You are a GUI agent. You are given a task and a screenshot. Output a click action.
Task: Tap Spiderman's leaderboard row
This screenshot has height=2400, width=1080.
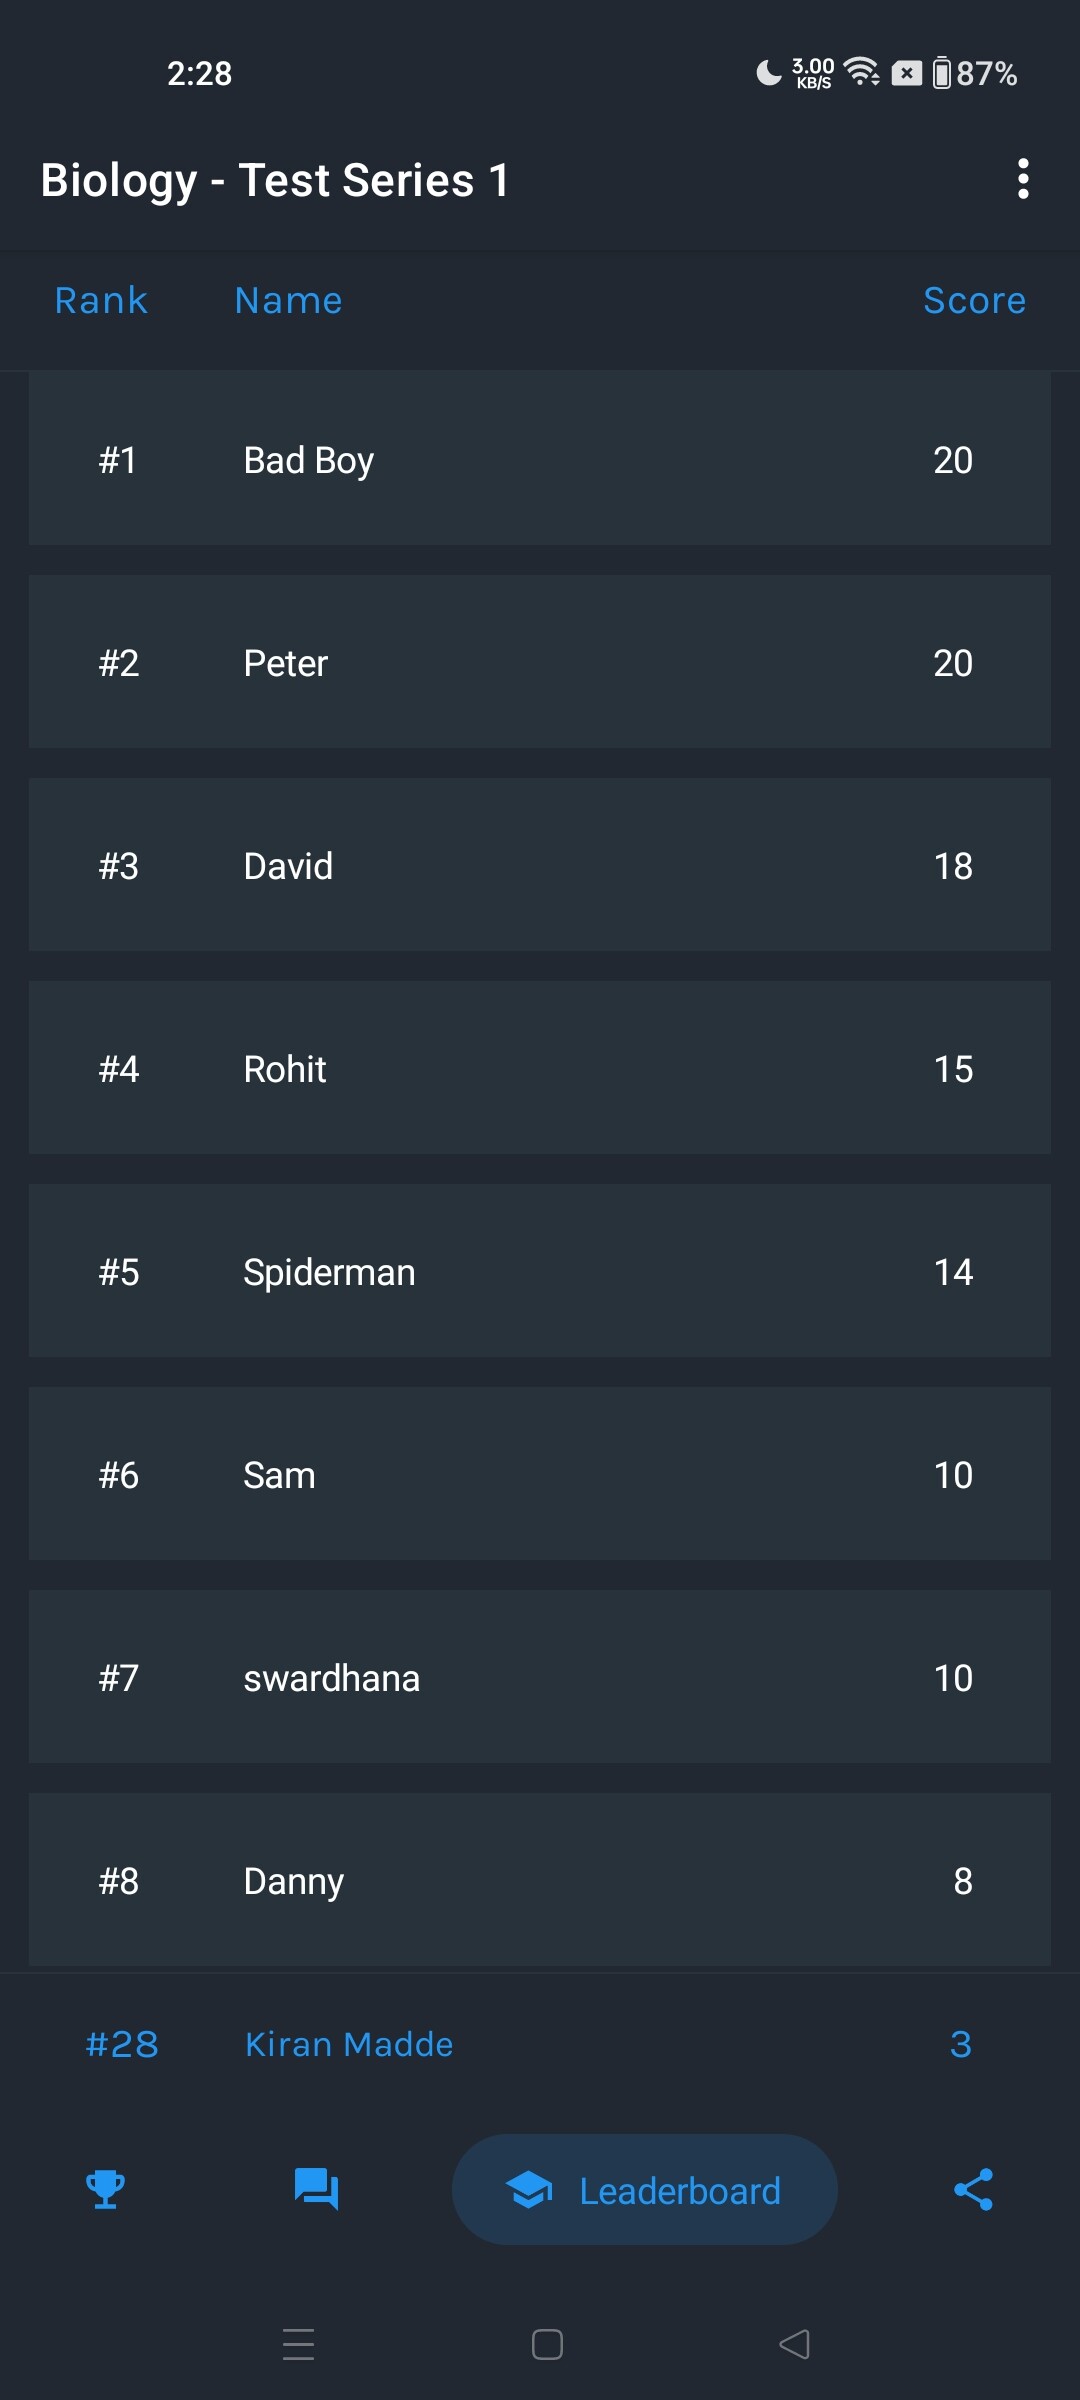coord(540,1272)
